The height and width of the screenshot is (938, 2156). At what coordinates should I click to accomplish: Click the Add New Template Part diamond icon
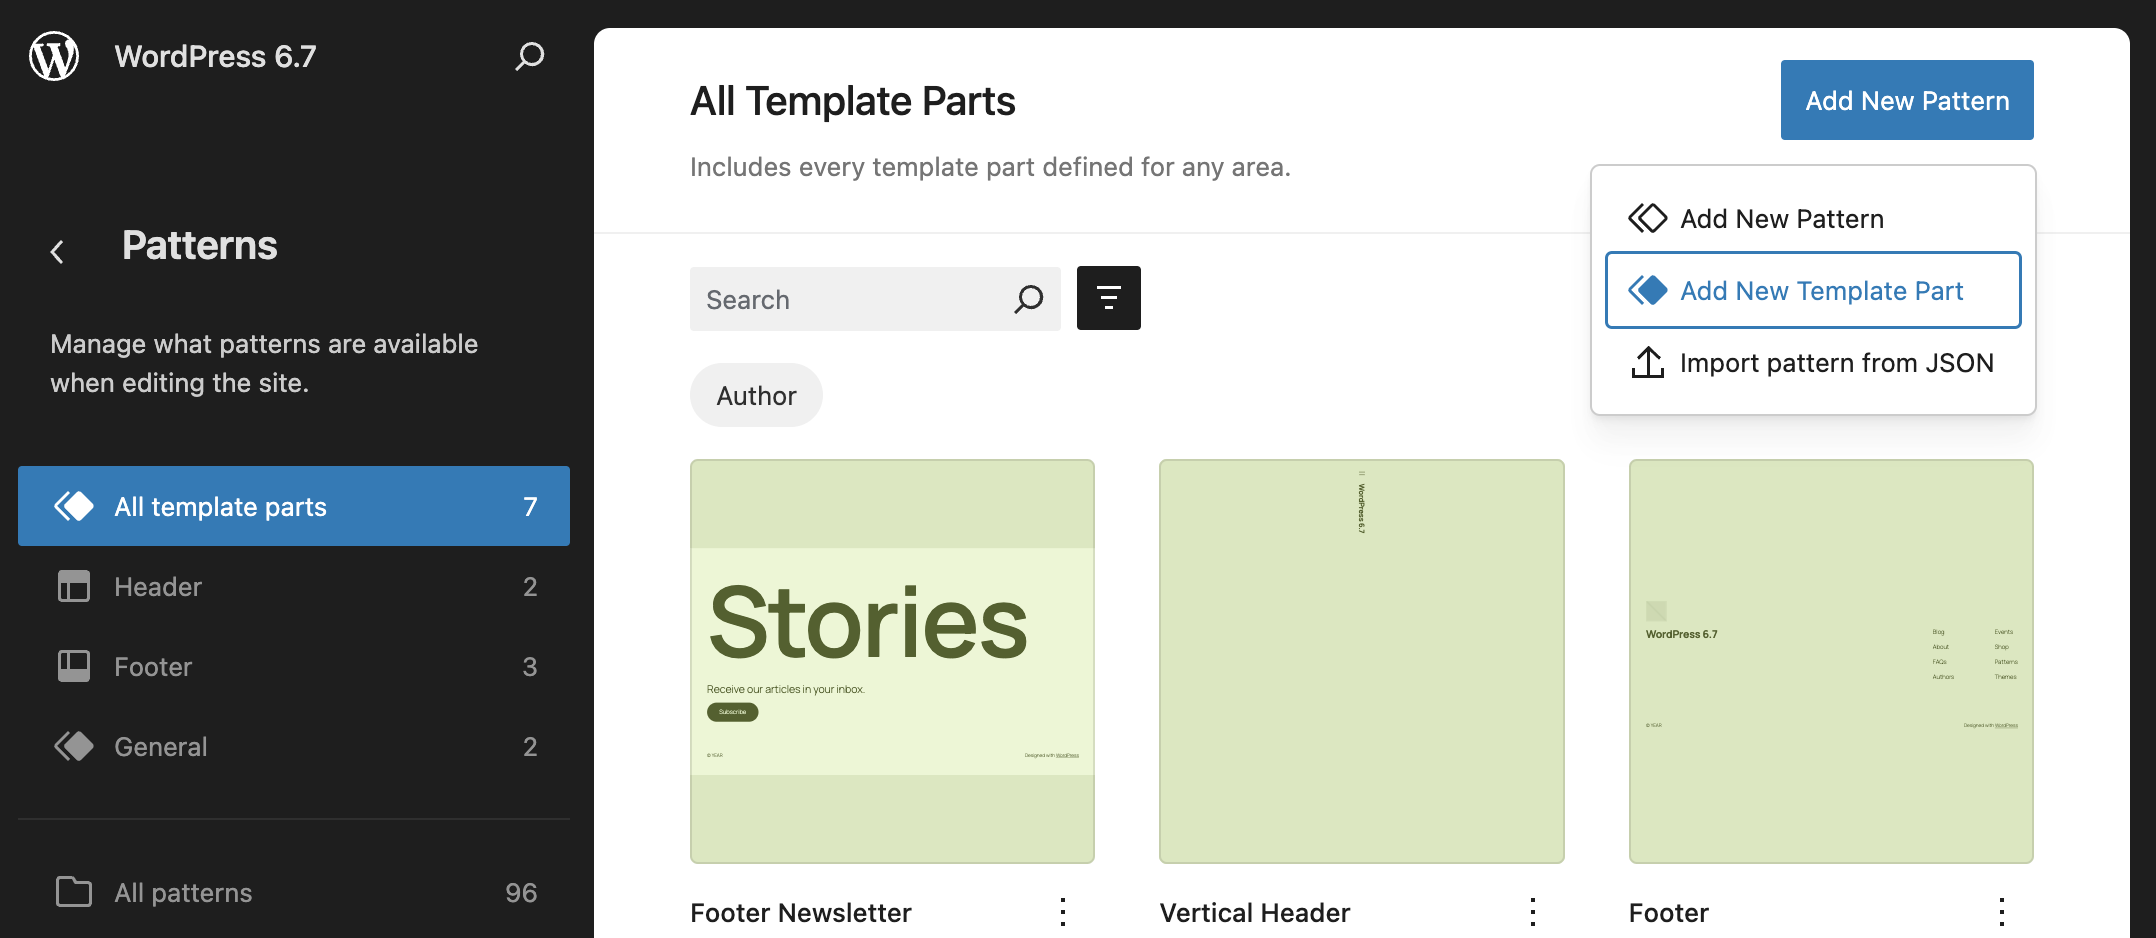pyautogui.click(x=1646, y=290)
